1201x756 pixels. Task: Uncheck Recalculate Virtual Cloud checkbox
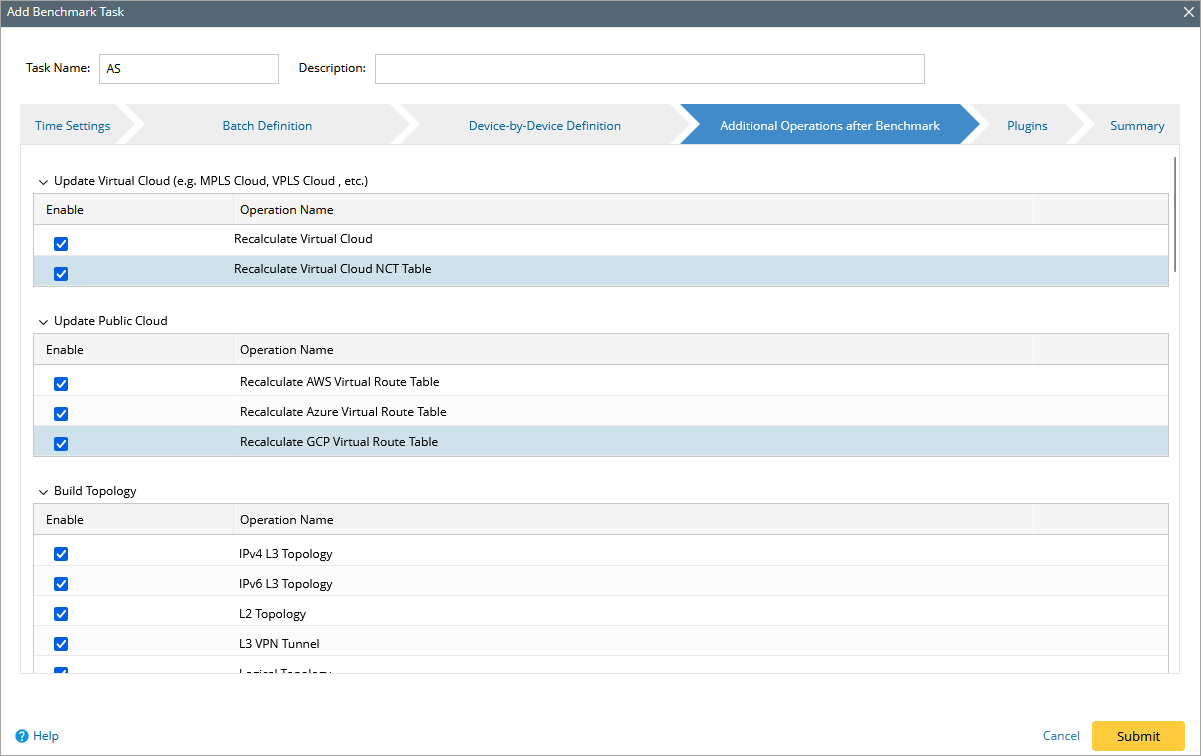[x=61, y=244]
